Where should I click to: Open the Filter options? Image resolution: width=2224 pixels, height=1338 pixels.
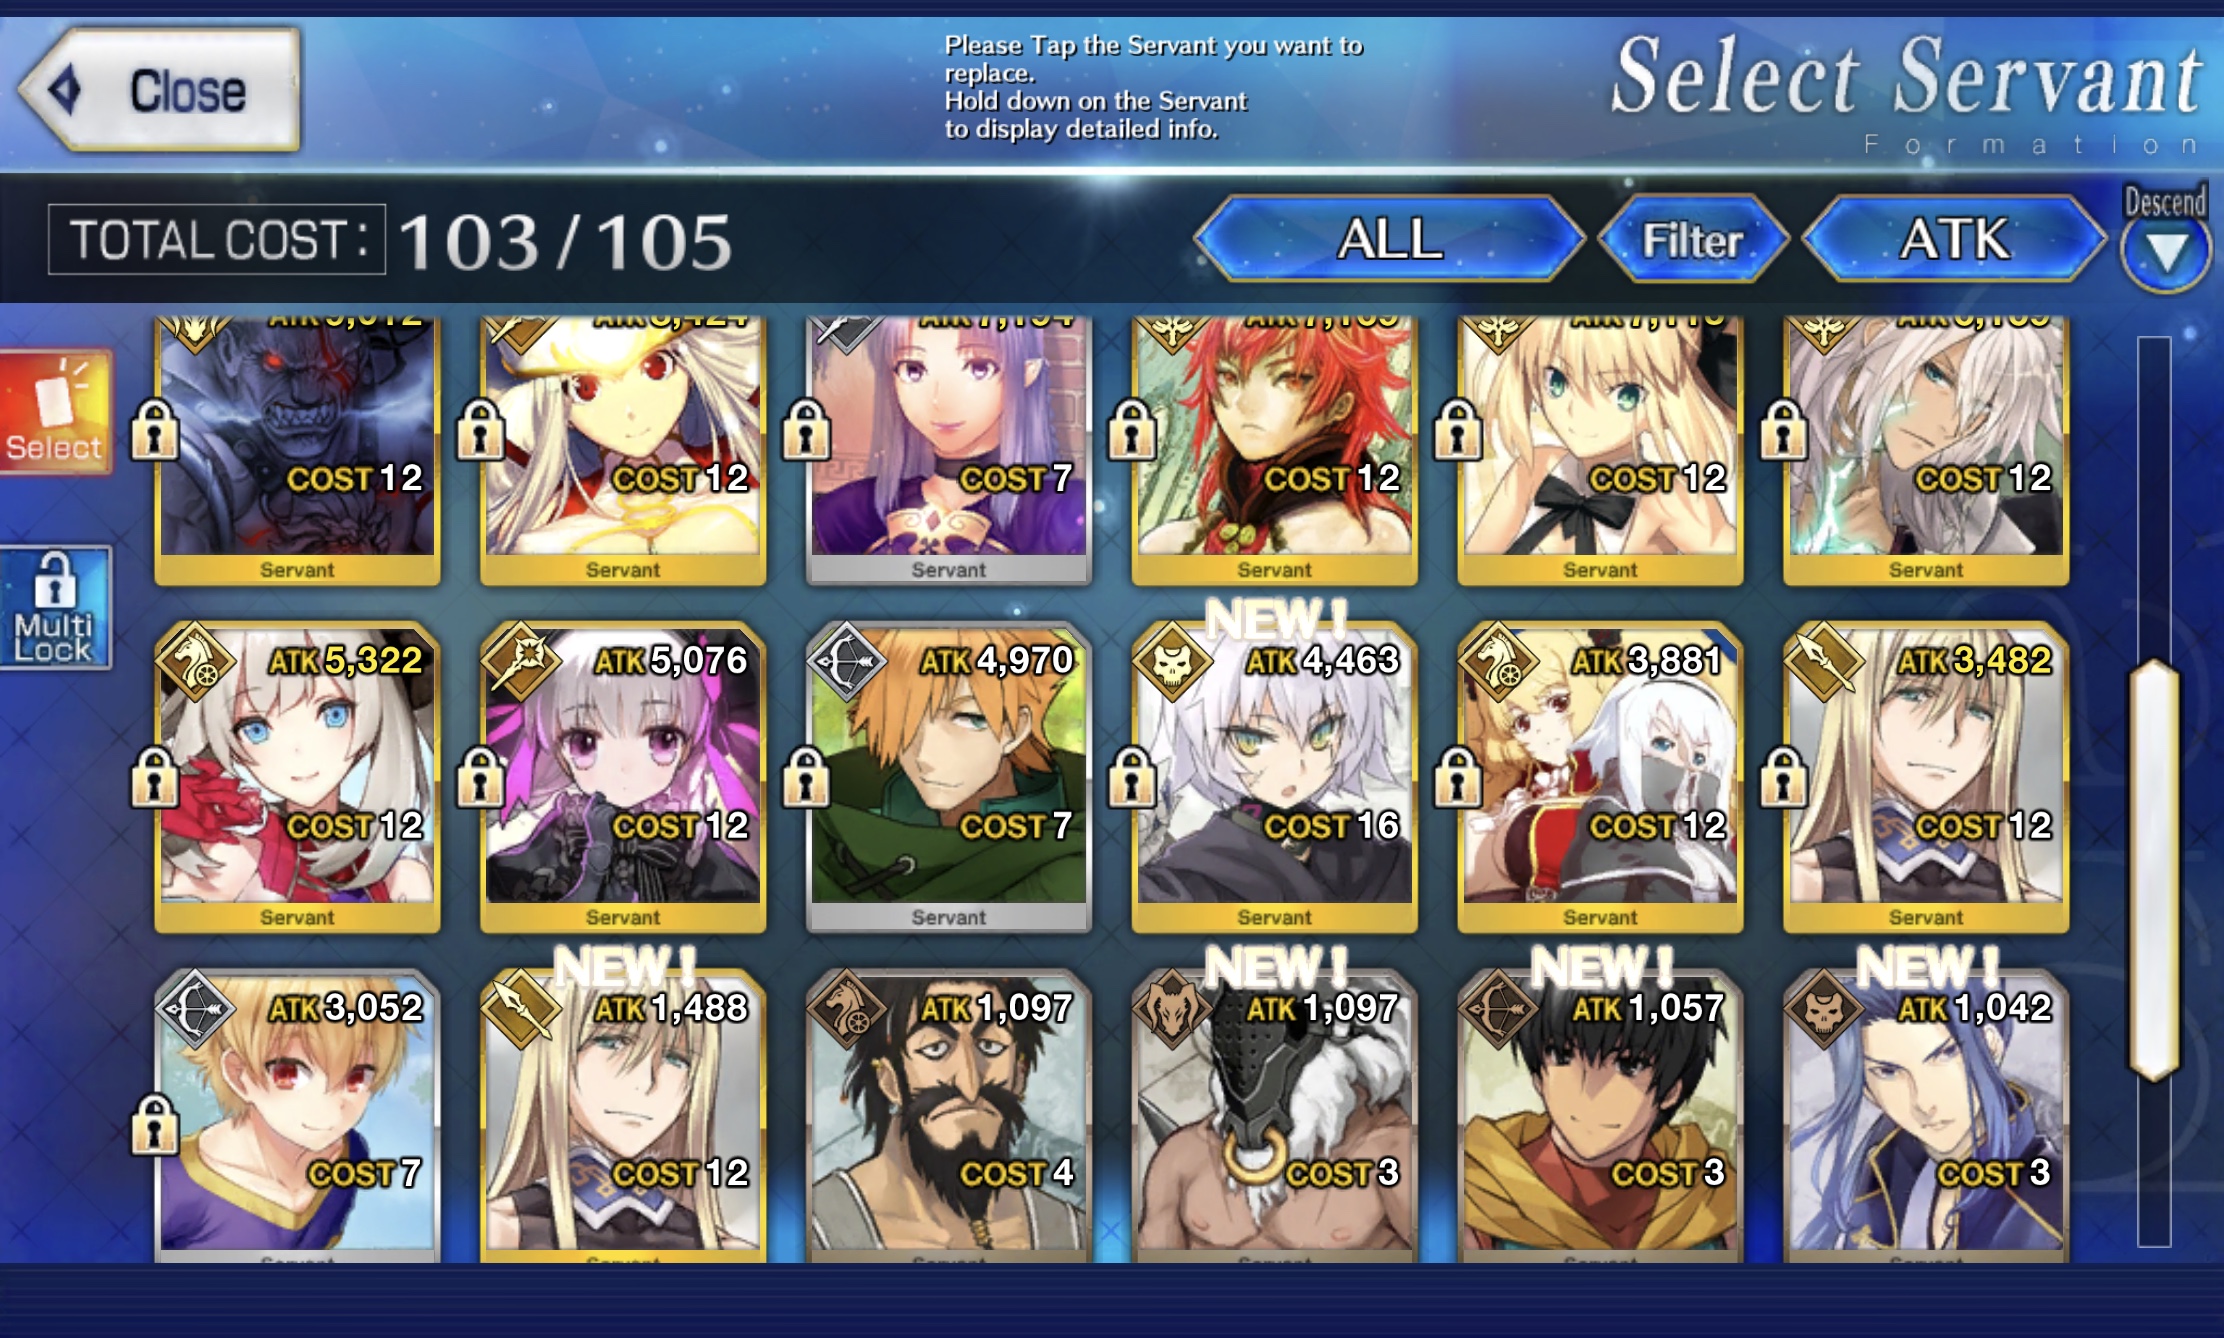pyautogui.click(x=1693, y=240)
